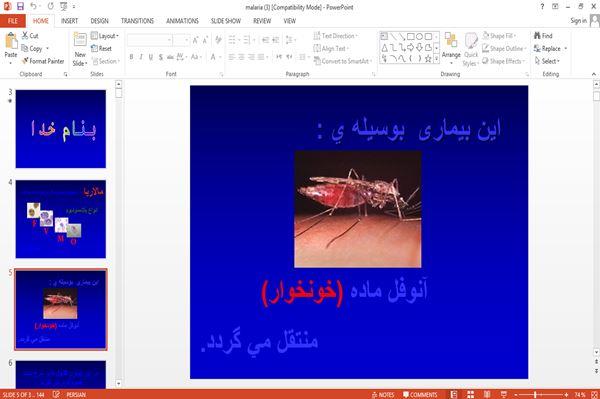The image size is (600, 399).
Task: Switch to the ANIMATIONS tab
Action: coord(183,21)
